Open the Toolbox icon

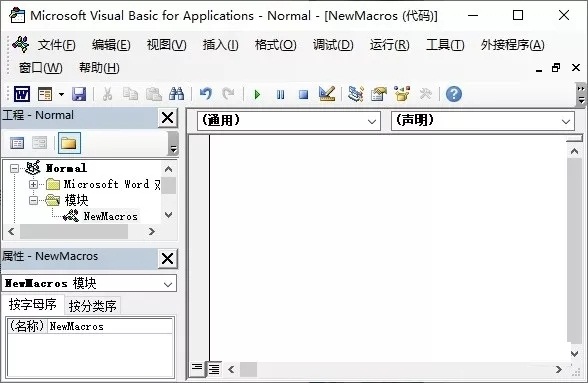425,94
